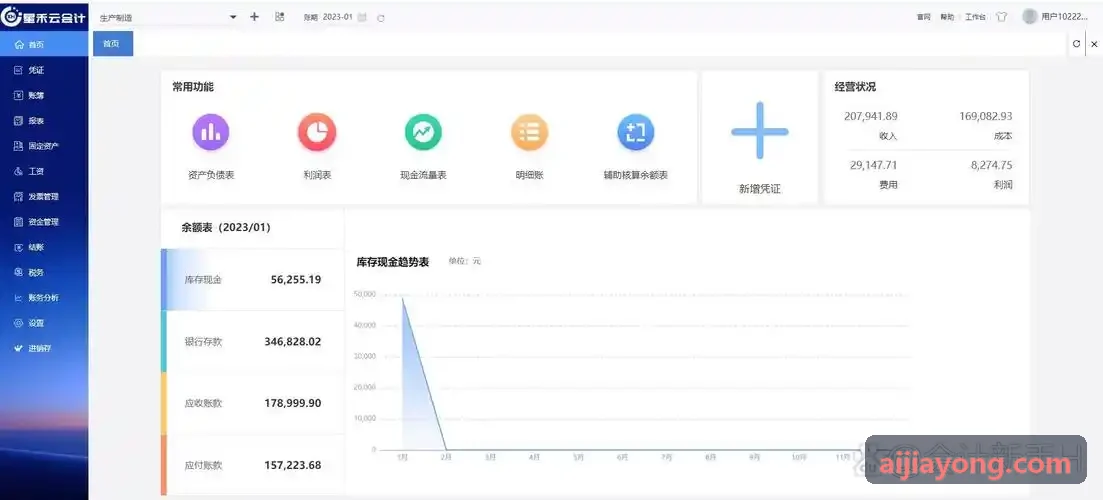Open the 辅助核算余额表 shortcut icon
1103x500 pixels.
coord(636,132)
